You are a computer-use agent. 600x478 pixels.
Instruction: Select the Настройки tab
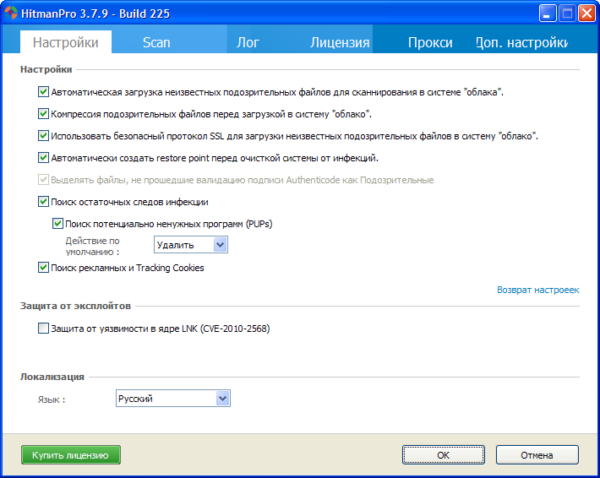[x=65, y=43]
